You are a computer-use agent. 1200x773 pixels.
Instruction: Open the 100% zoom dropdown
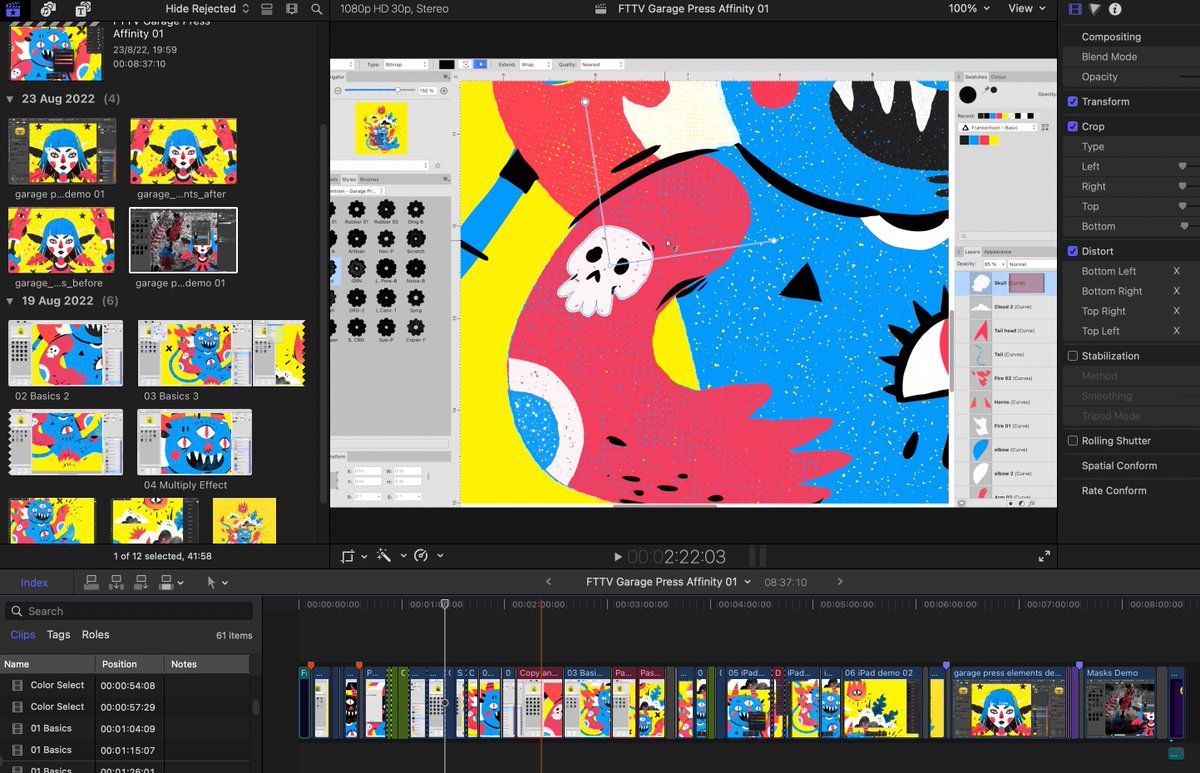pyautogui.click(x=969, y=8)
